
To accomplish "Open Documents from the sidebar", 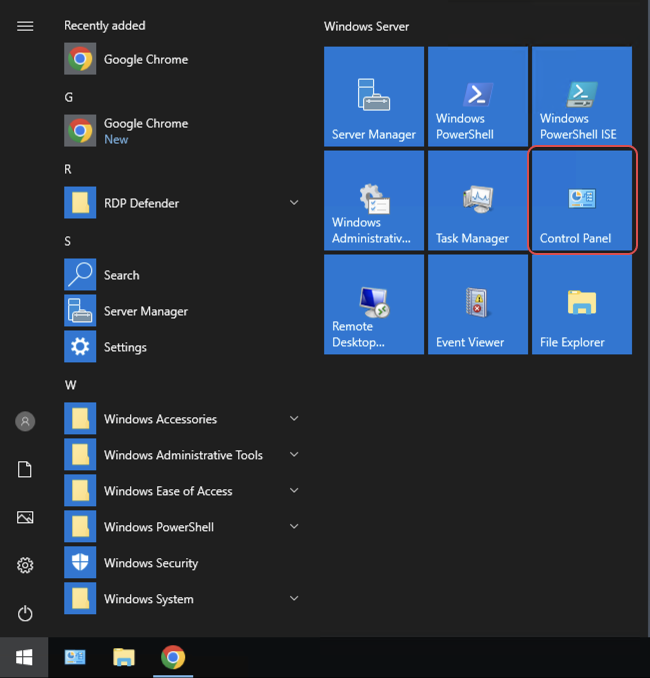I will tap(25, 469).
